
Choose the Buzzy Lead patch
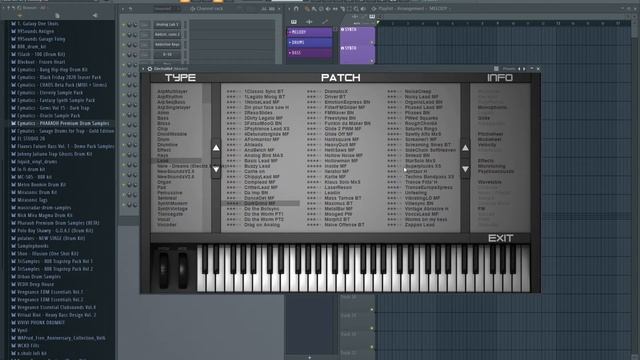point(257,166)
